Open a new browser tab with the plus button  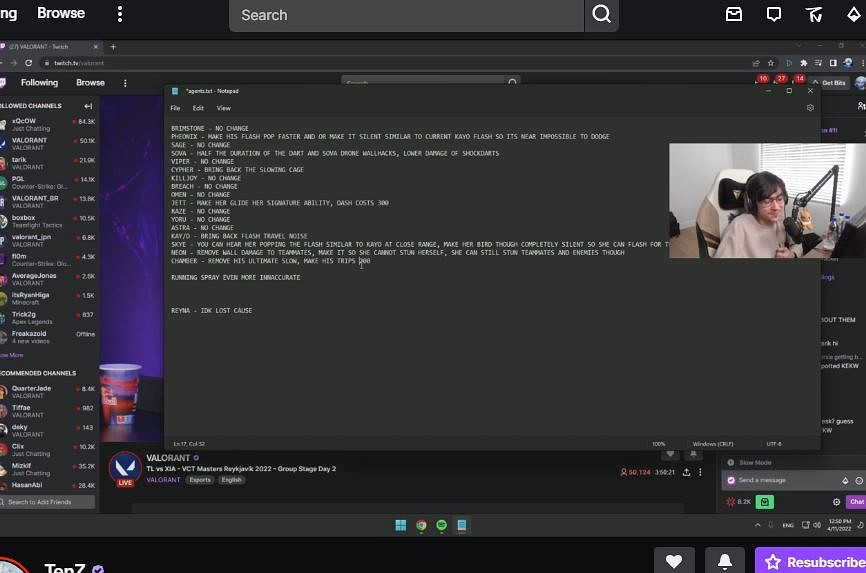113,47
